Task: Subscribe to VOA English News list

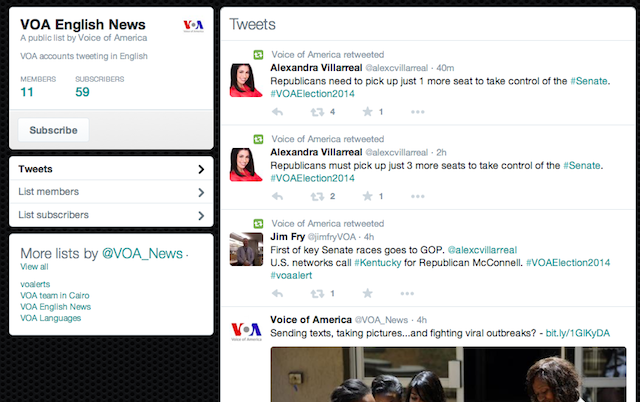Action: 53,130
